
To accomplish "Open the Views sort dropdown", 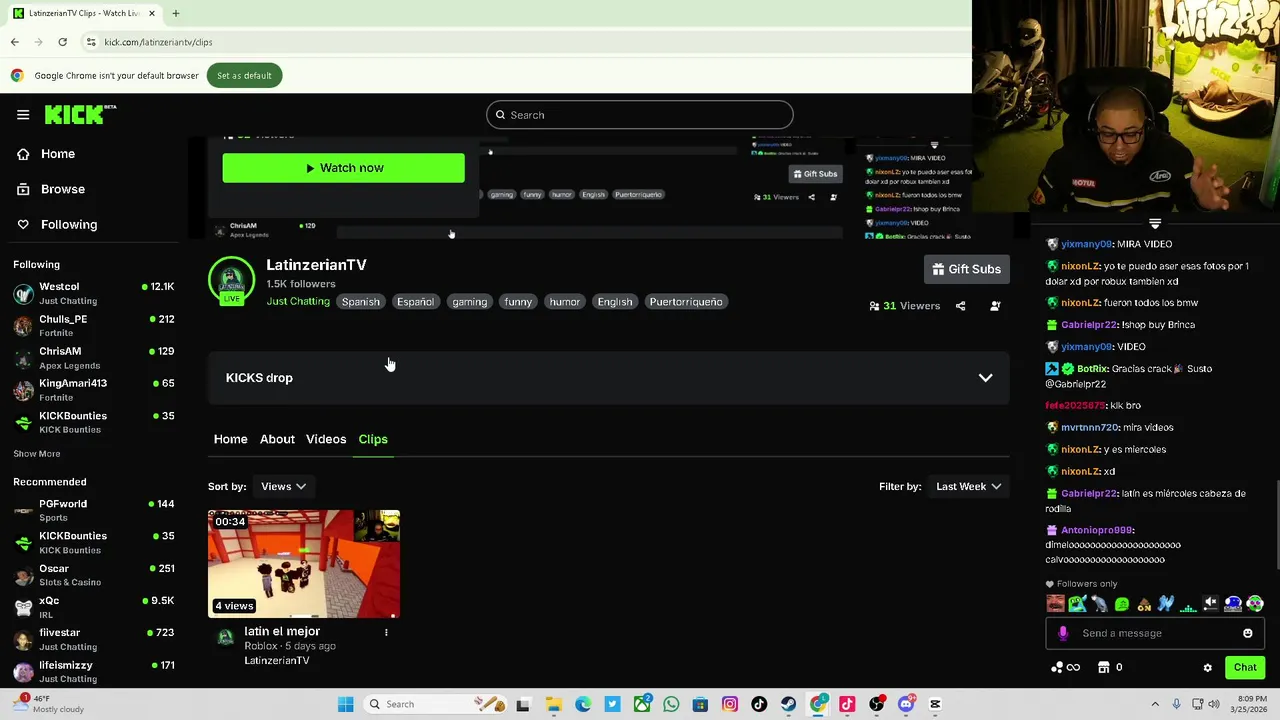I will tap(283, 486).
